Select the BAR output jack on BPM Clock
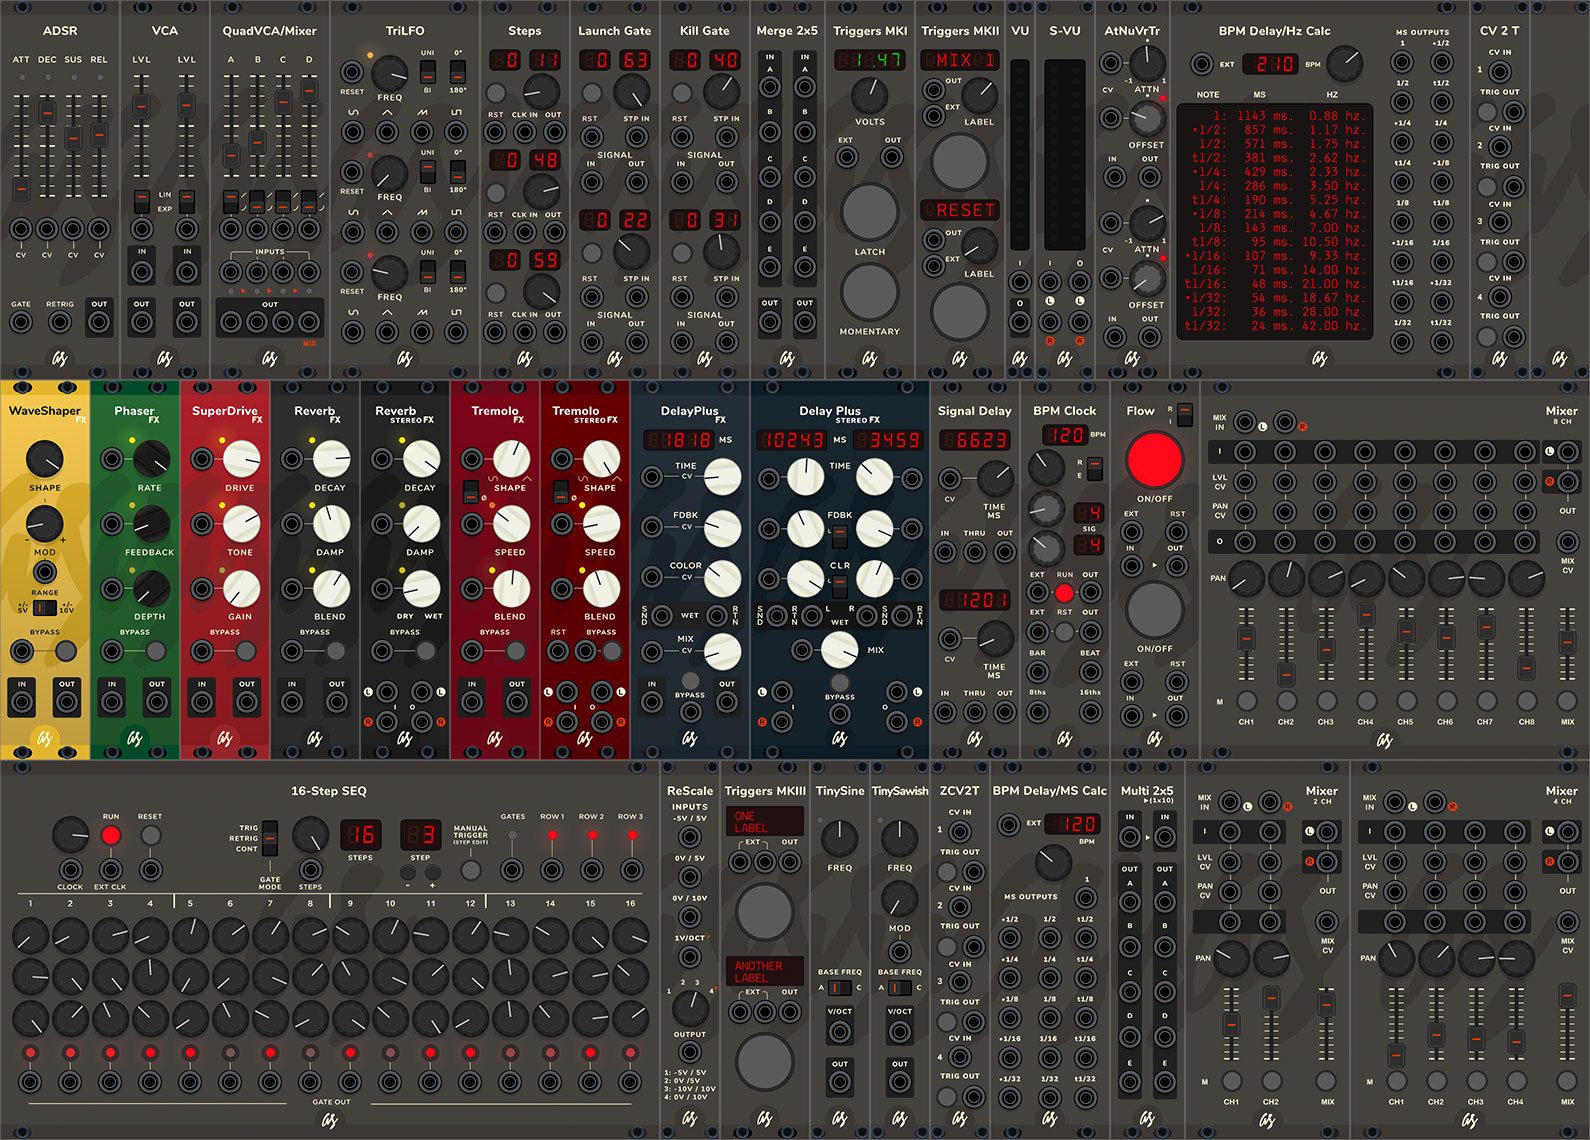Viewport: 1590px width, 1140px height. coord(1038,672)
